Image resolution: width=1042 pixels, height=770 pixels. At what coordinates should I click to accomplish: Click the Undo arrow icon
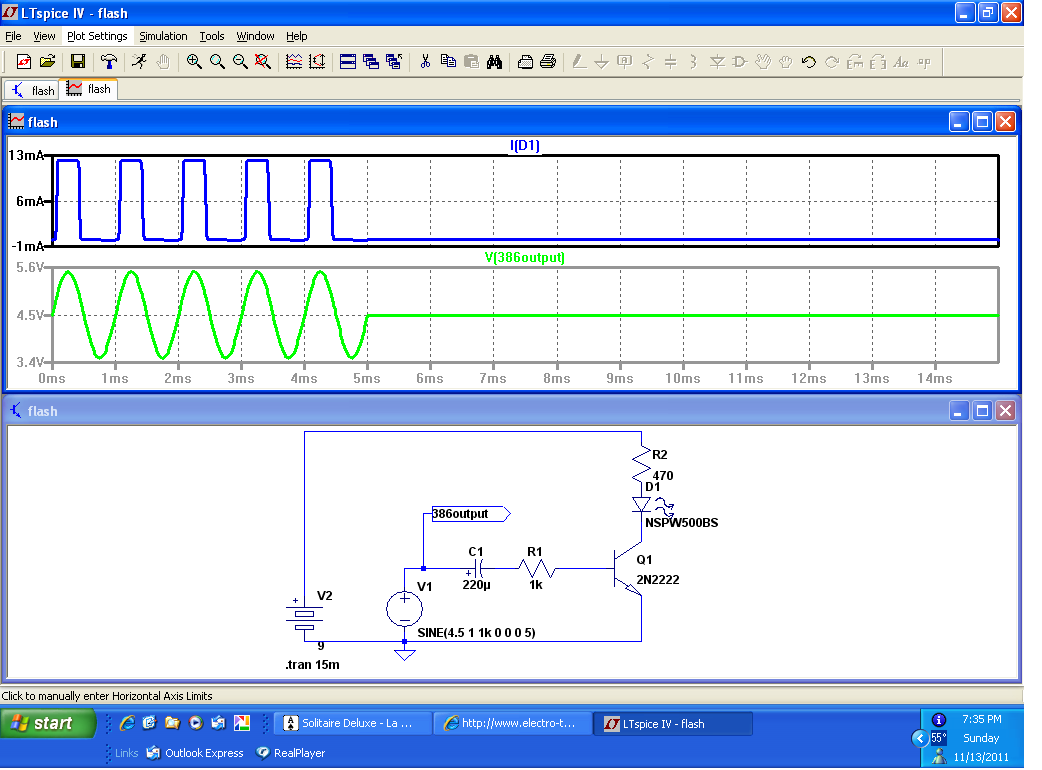(x=809, y=62)
